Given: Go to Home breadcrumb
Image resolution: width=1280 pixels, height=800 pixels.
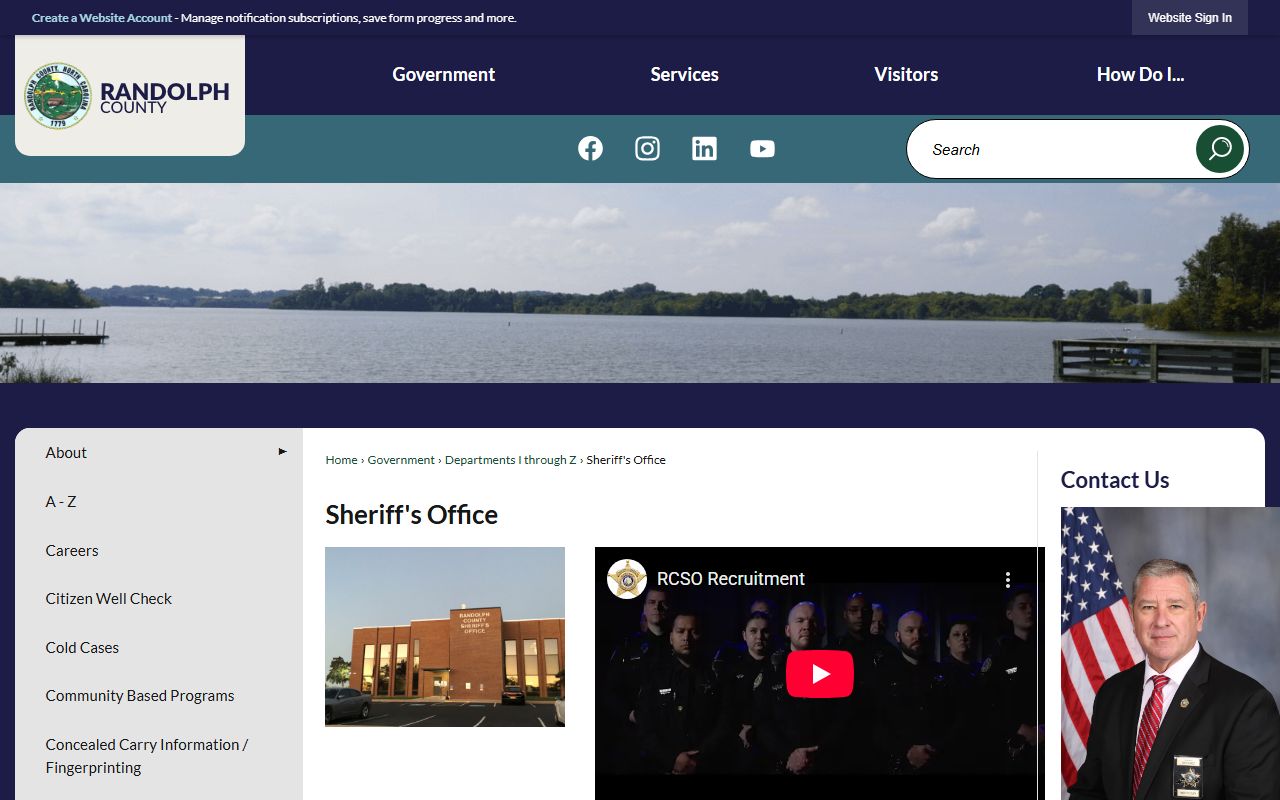Looking at the screenshot, I should coord(341,460).
